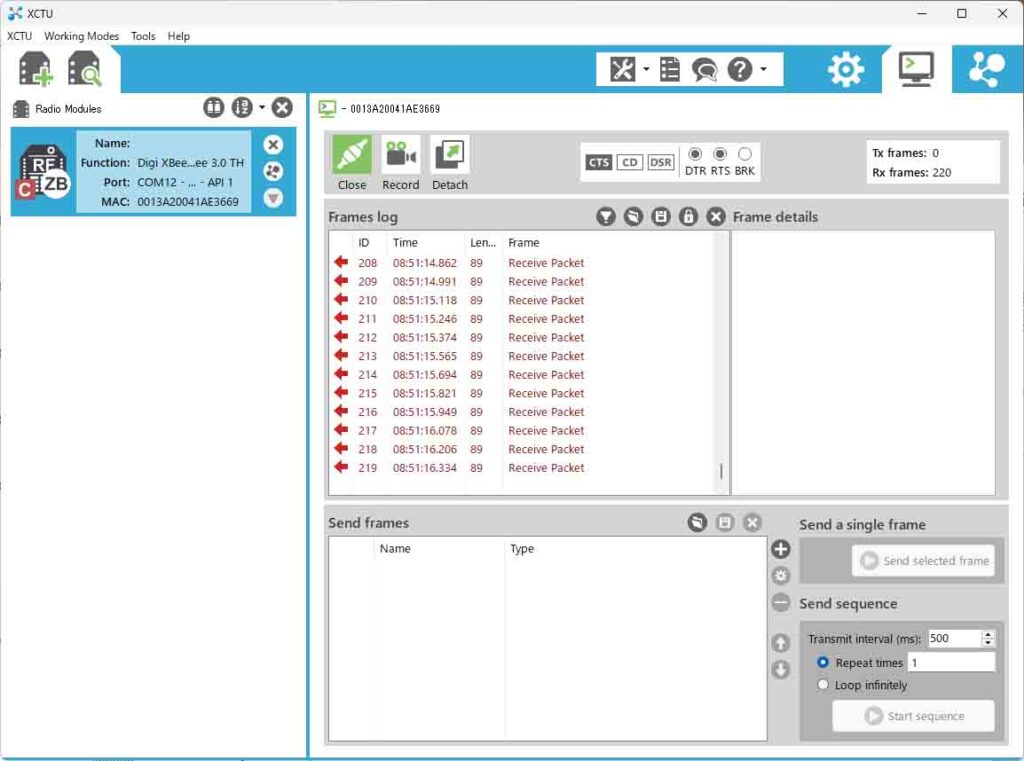Switch to Consoles working mode

coord(916,69)
